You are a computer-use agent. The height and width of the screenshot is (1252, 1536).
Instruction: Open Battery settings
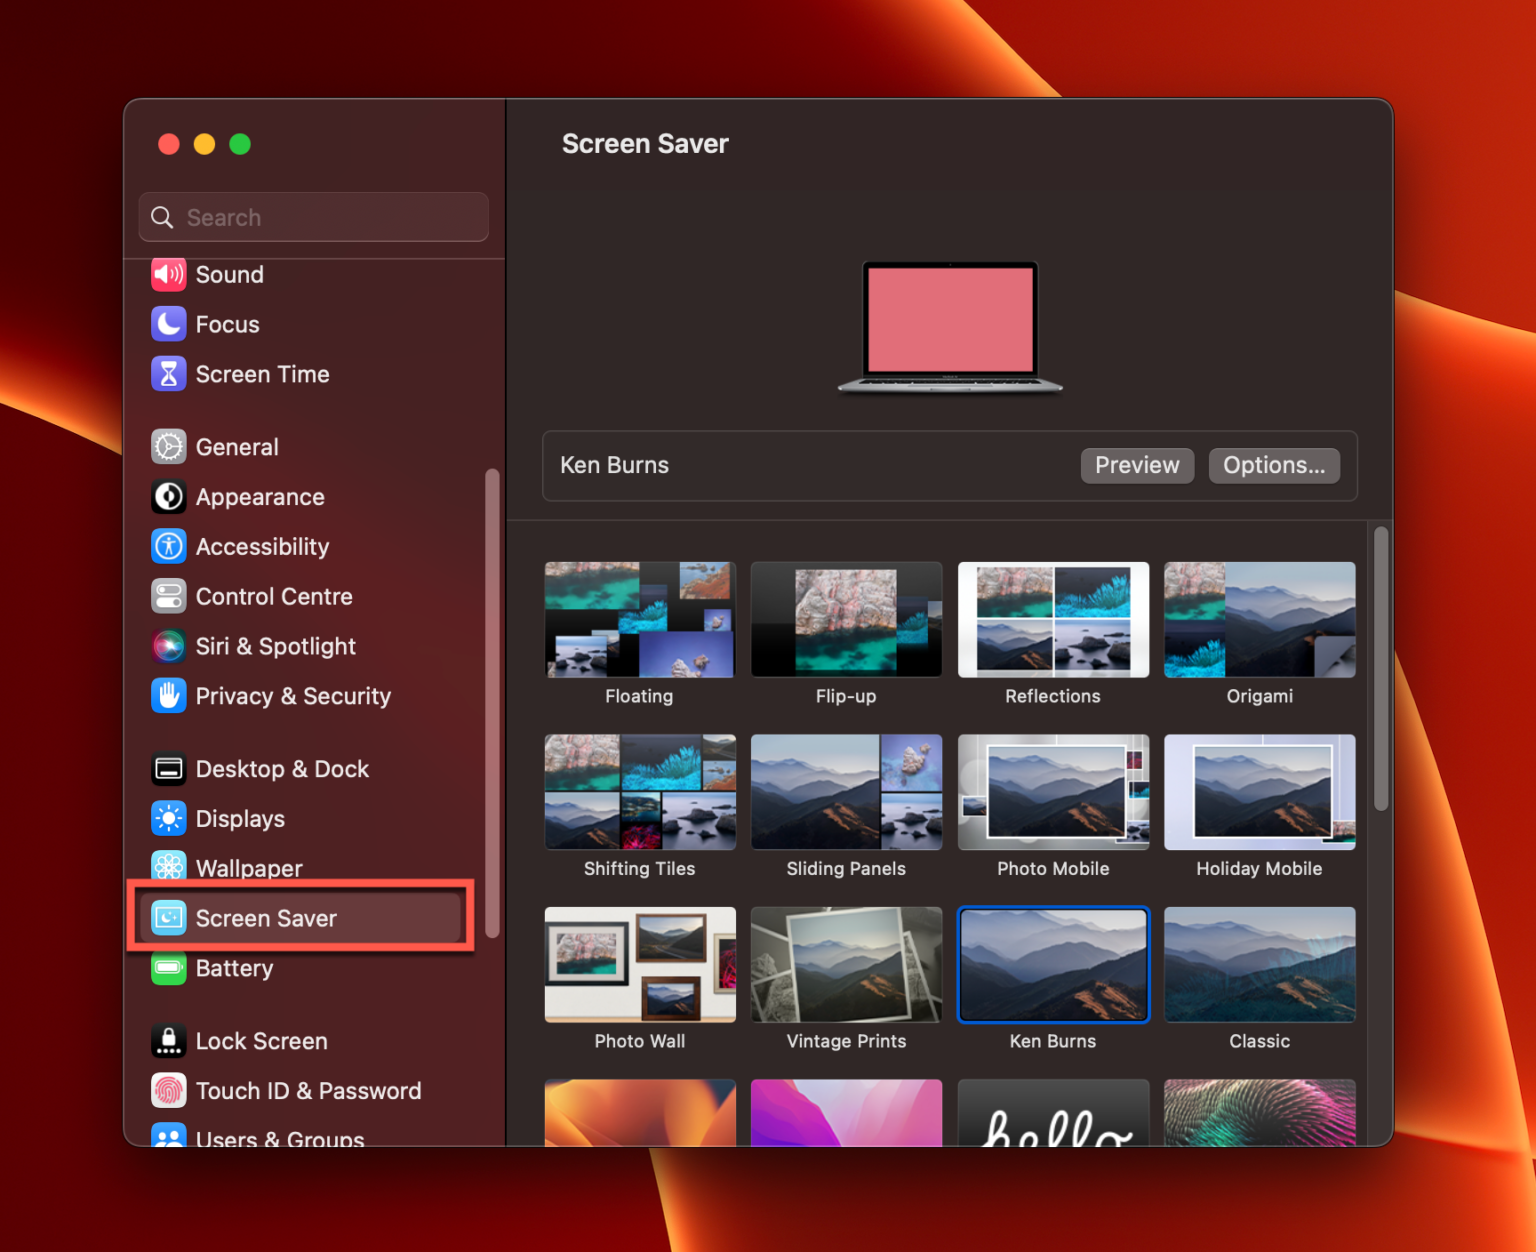pyautogui.click(x=235, y=968)
